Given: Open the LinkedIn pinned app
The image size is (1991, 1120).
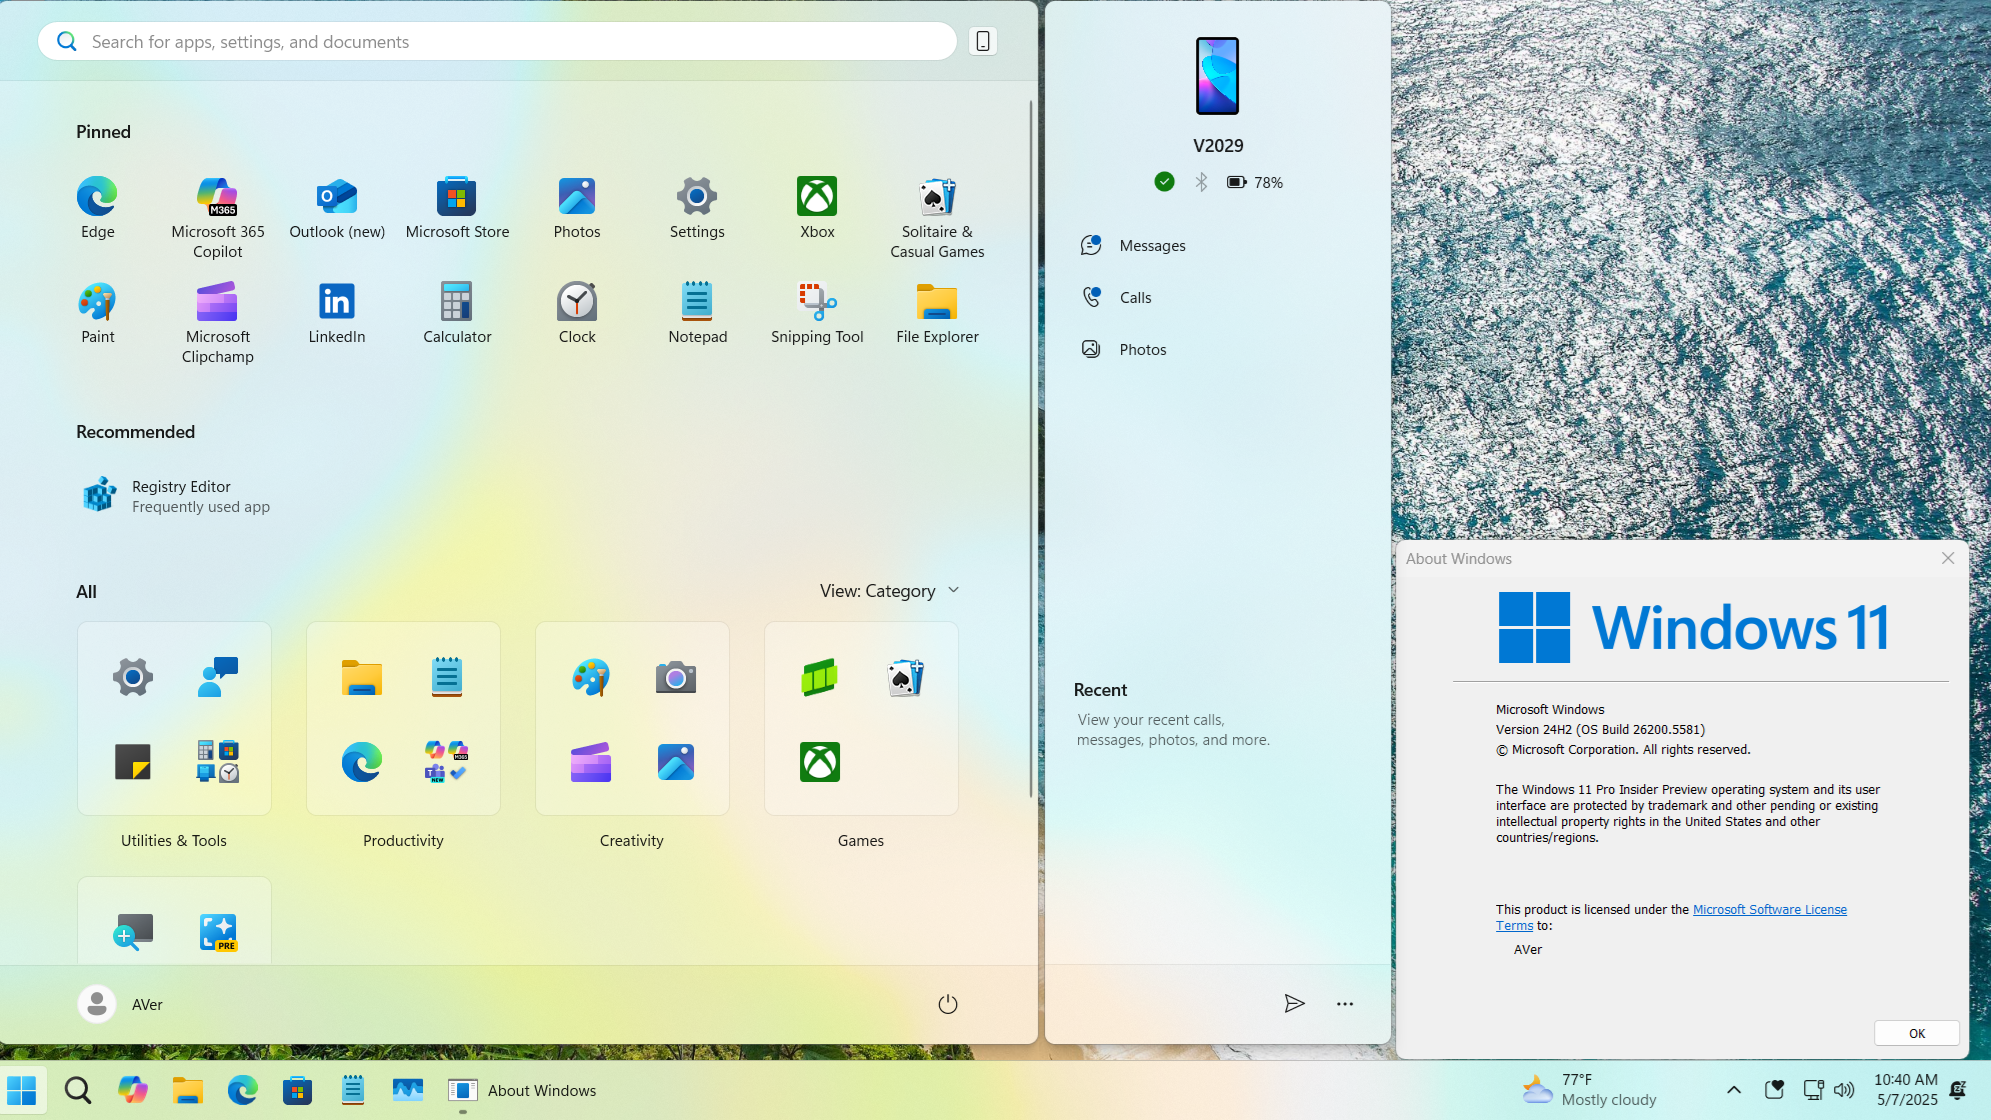Looking at the screenshot, I should point(337,313).
